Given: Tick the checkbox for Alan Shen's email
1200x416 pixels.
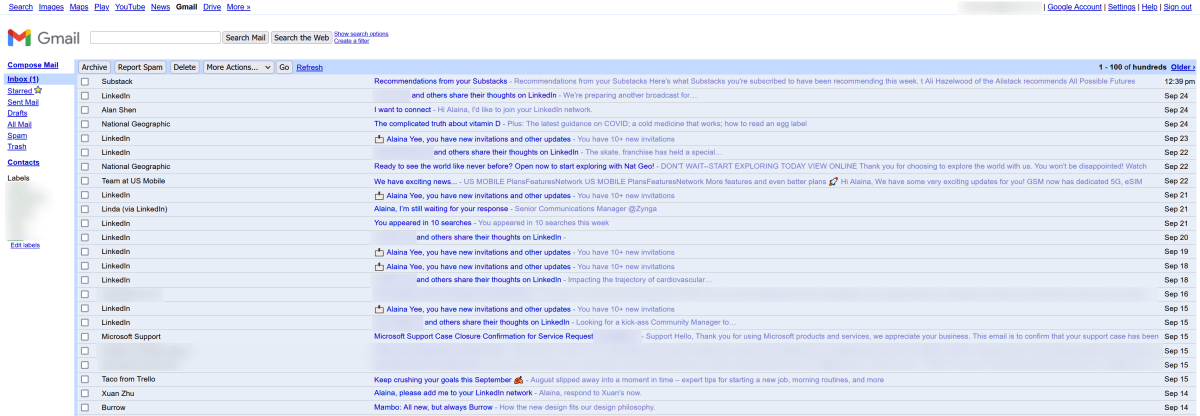Looking at the screenshot, I should (x=85, y=110).
